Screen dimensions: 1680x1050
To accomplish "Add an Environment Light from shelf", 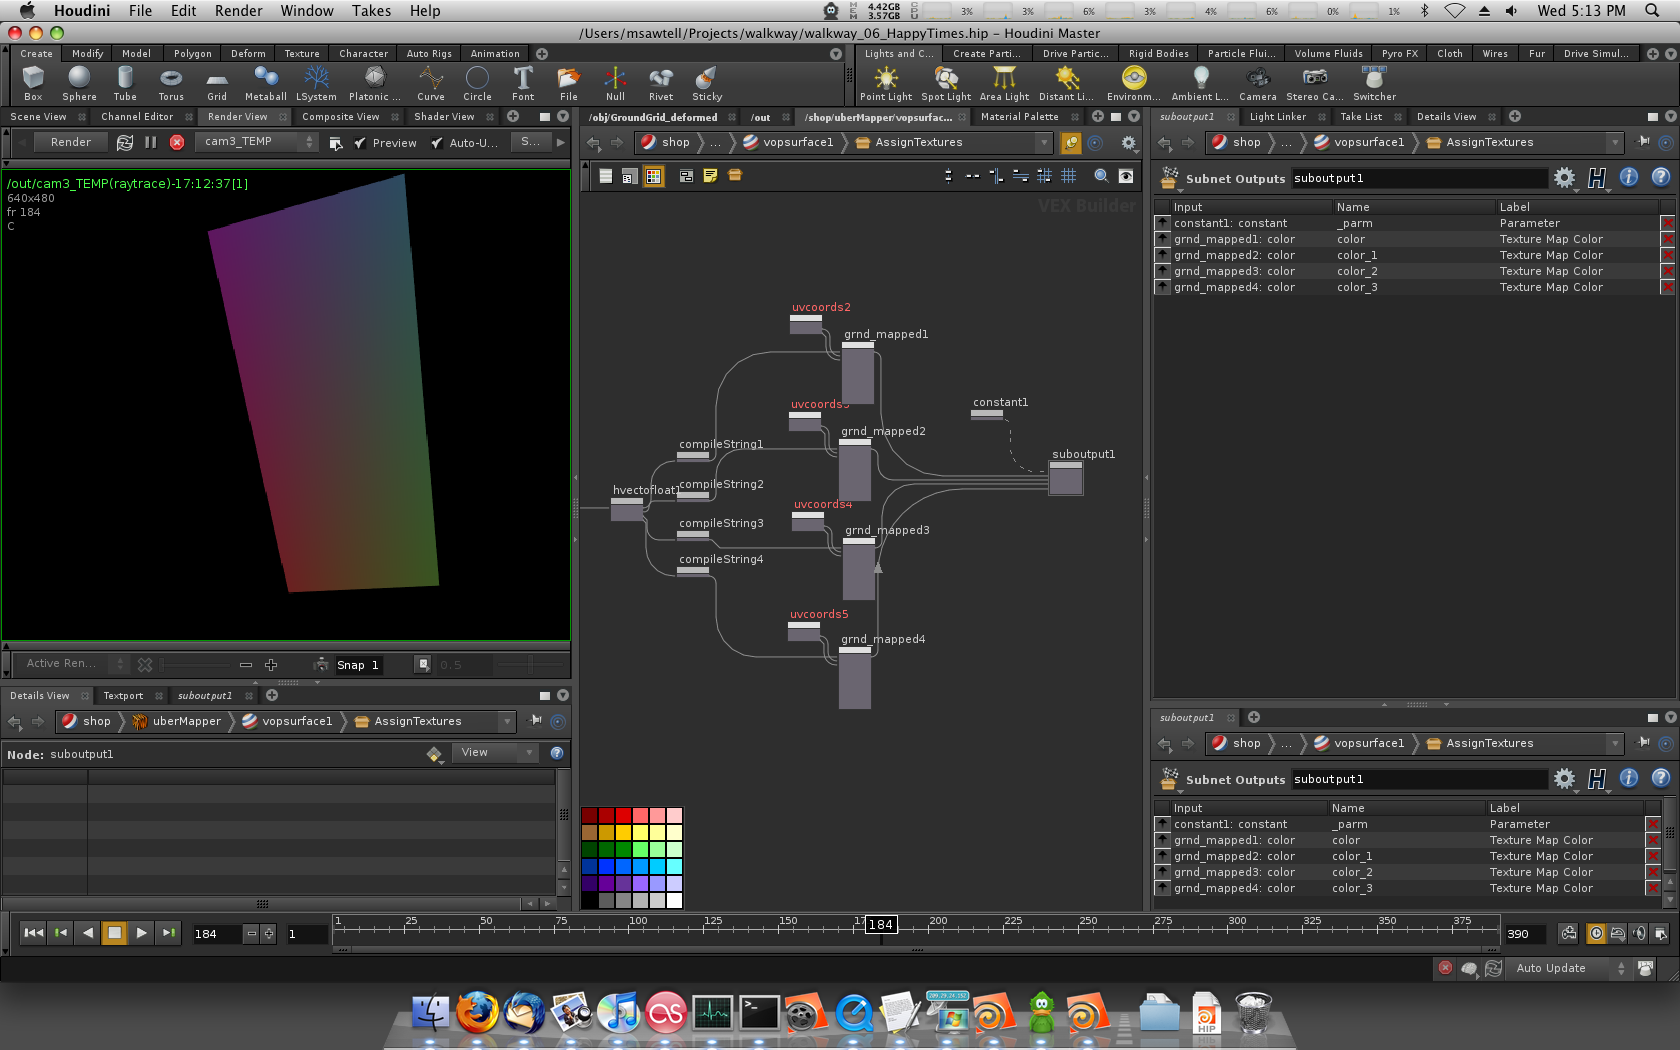I will click(1134, 83).
